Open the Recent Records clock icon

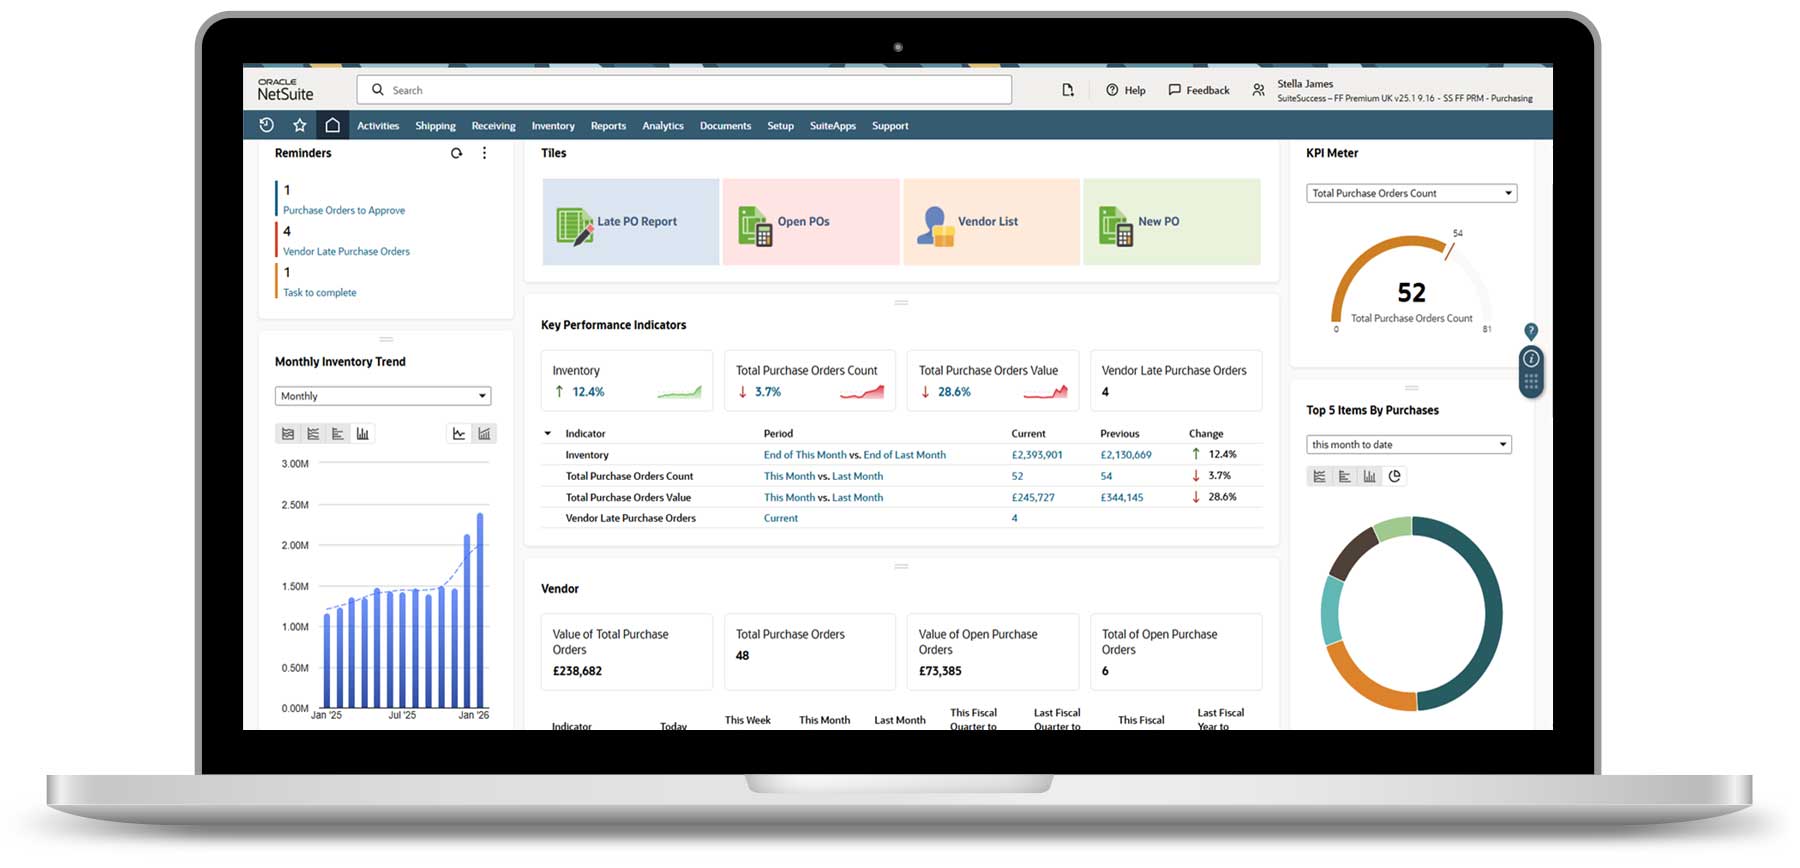(266, 125)
